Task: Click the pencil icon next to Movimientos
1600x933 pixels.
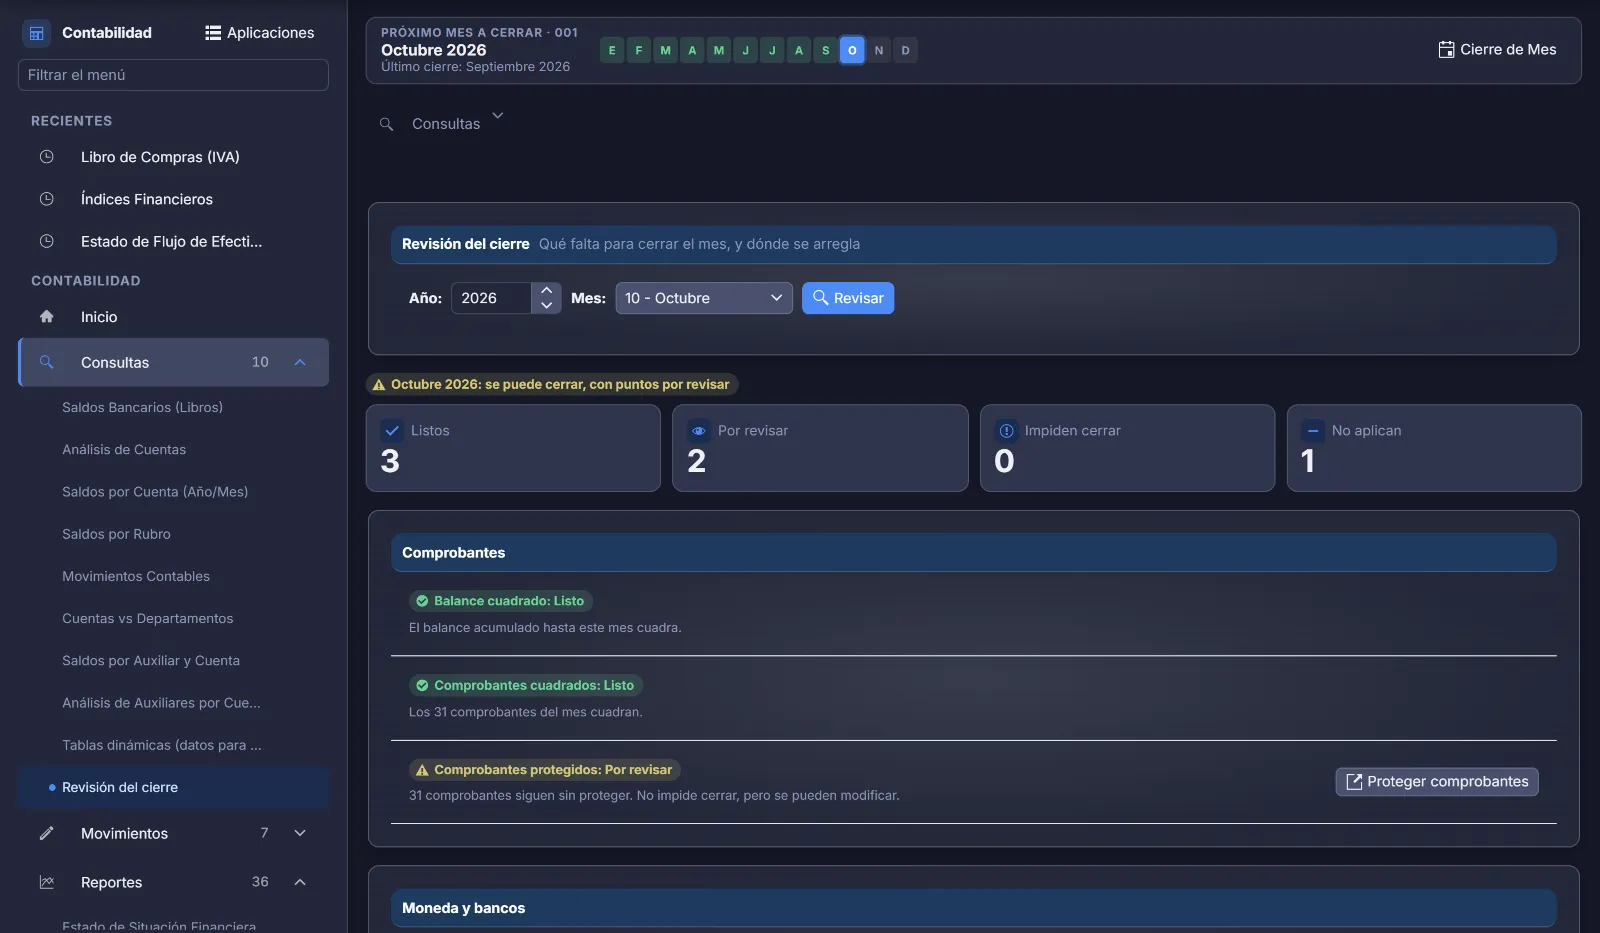Action: point(46,833)
